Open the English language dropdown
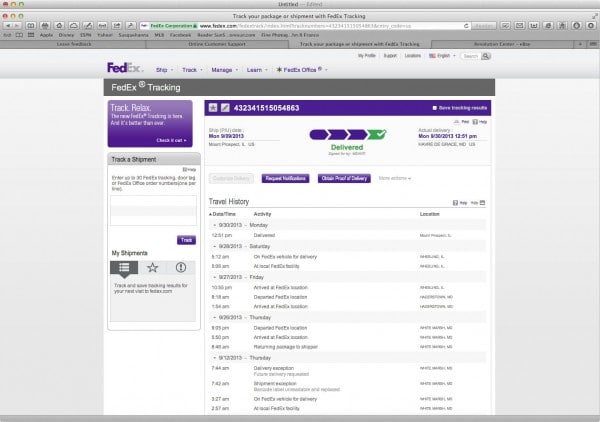The height and width of the screenshot is (422, 600). pos(443,56)
